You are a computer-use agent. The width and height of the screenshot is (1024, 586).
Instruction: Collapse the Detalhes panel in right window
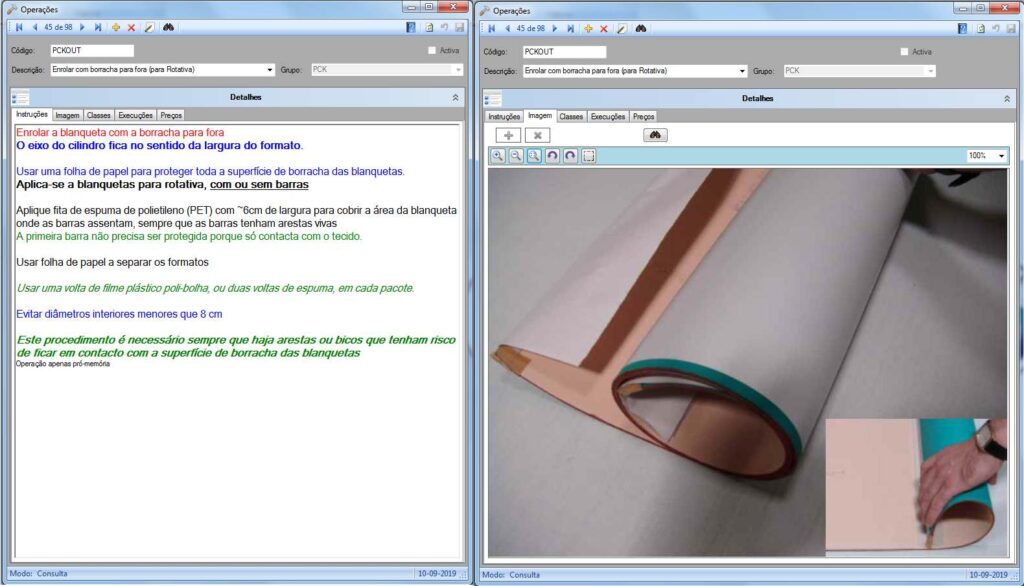[x=1007, y=99]
